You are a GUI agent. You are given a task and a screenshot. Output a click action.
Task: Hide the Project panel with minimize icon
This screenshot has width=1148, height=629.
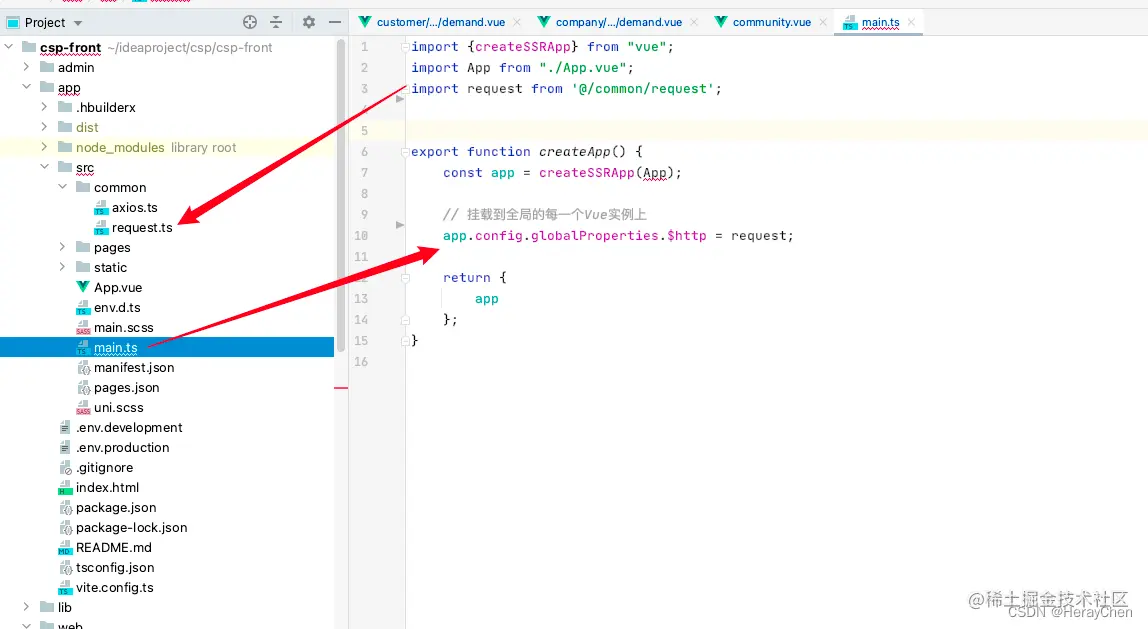335,22
